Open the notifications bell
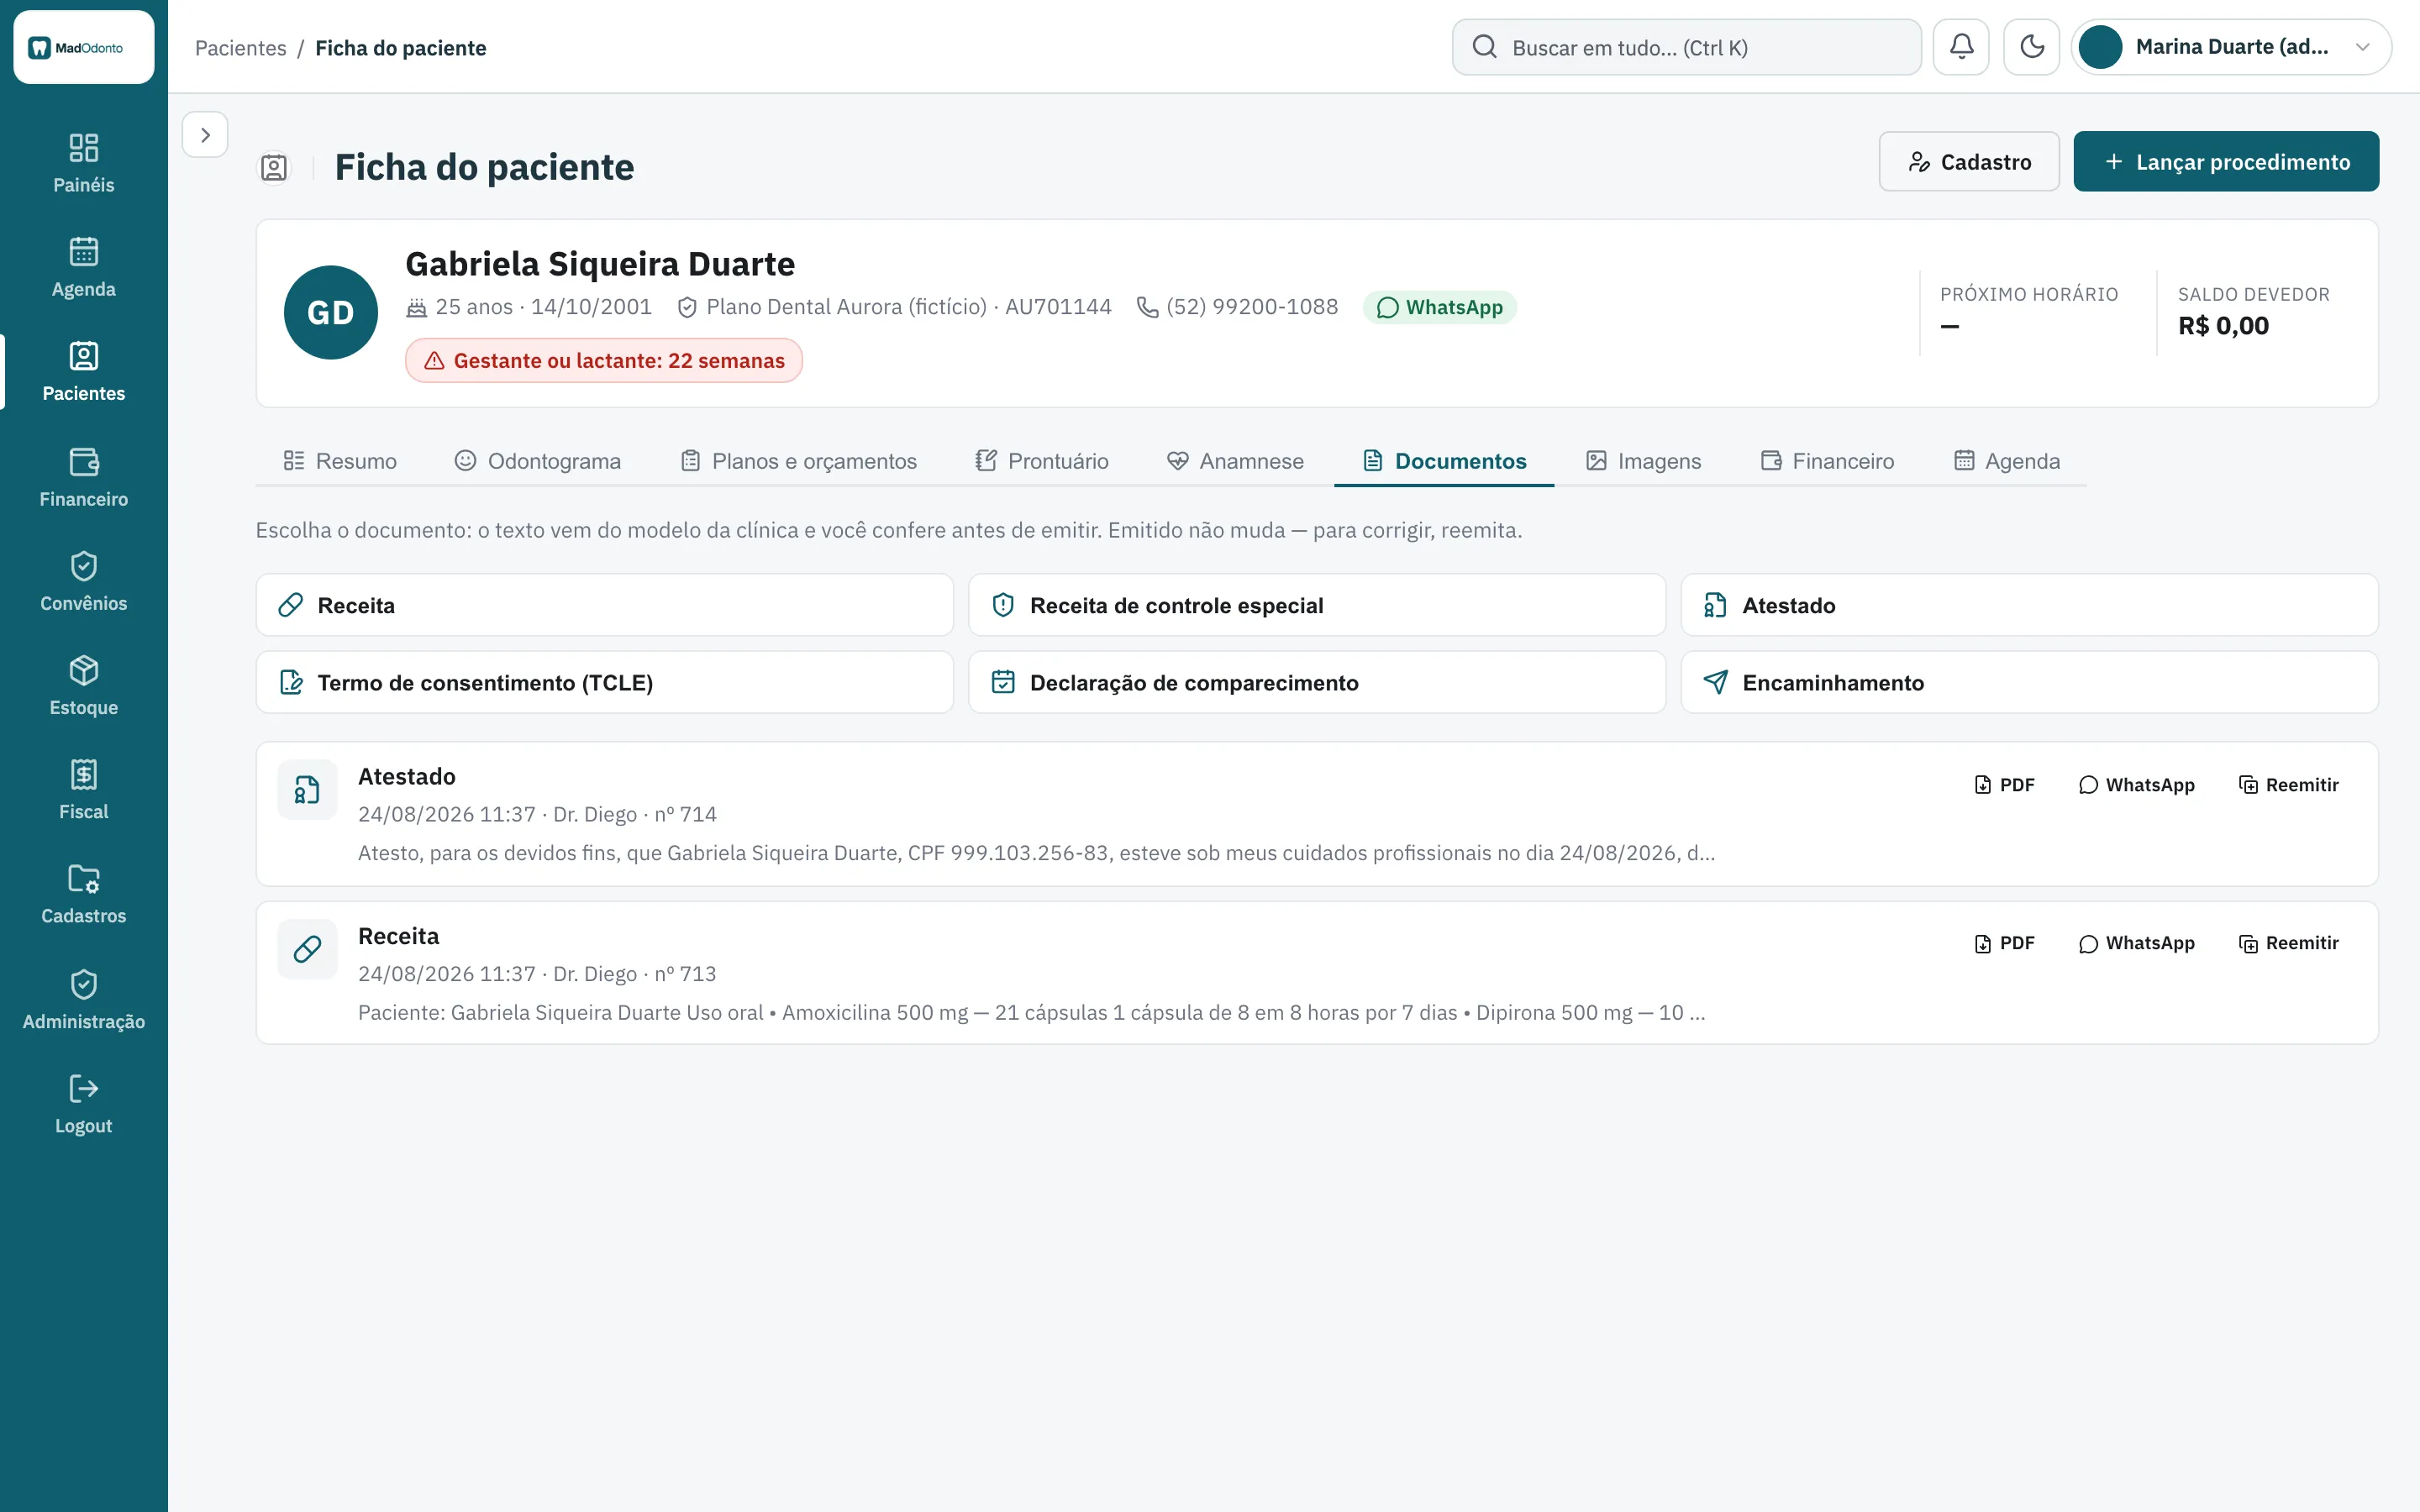 click(1961, 47)
